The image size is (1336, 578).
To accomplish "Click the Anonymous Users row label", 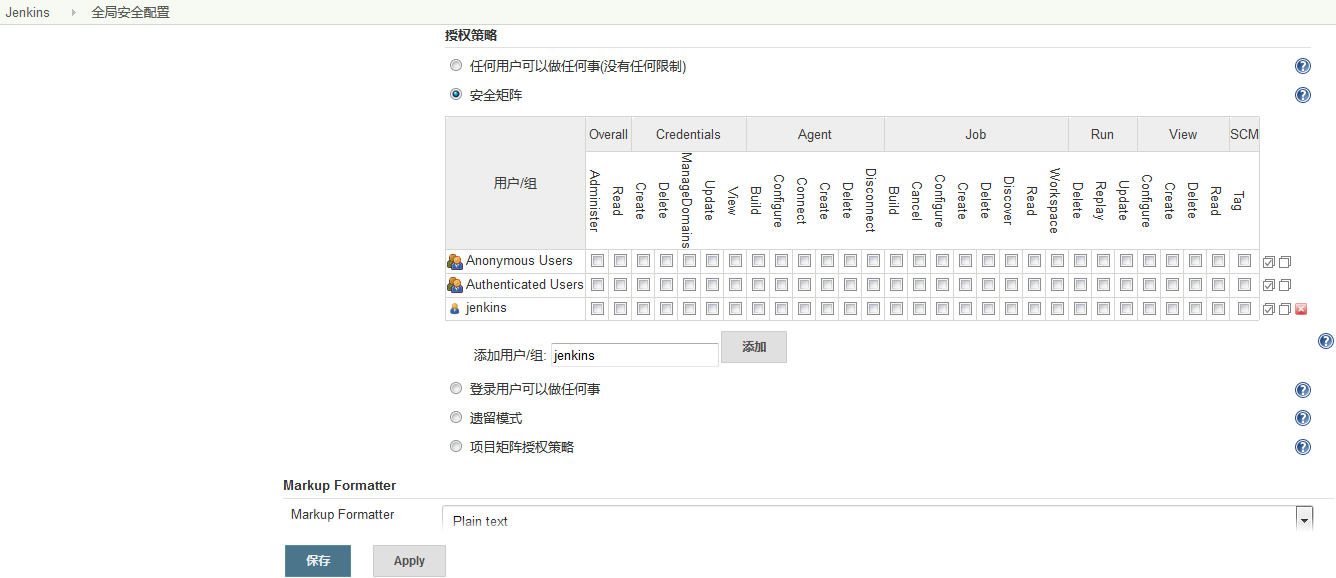I will point(519,261).
